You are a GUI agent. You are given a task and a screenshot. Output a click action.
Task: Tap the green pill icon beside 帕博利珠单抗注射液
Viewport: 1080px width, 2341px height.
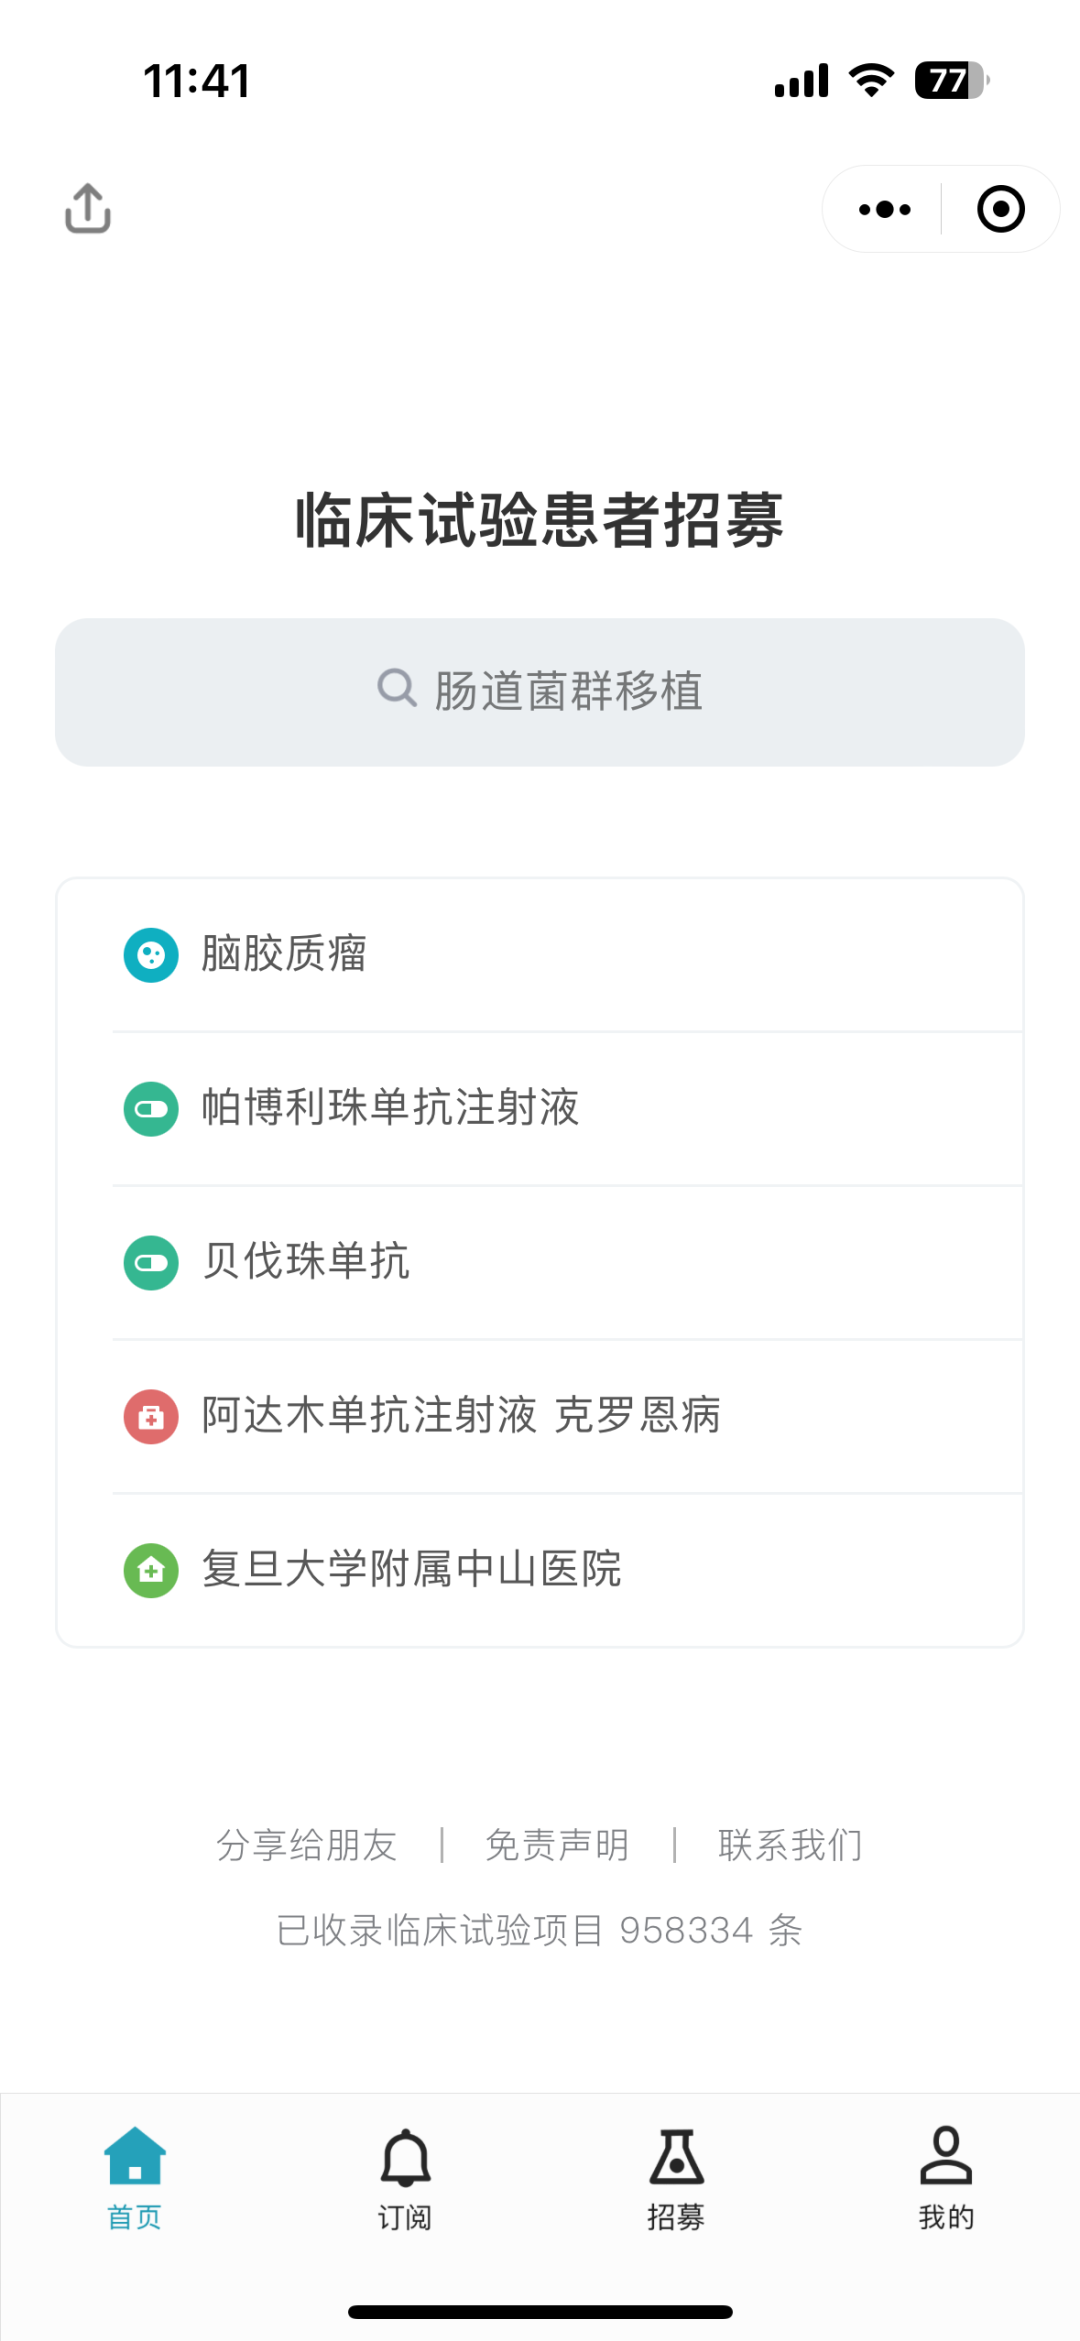pos(151,1109)
